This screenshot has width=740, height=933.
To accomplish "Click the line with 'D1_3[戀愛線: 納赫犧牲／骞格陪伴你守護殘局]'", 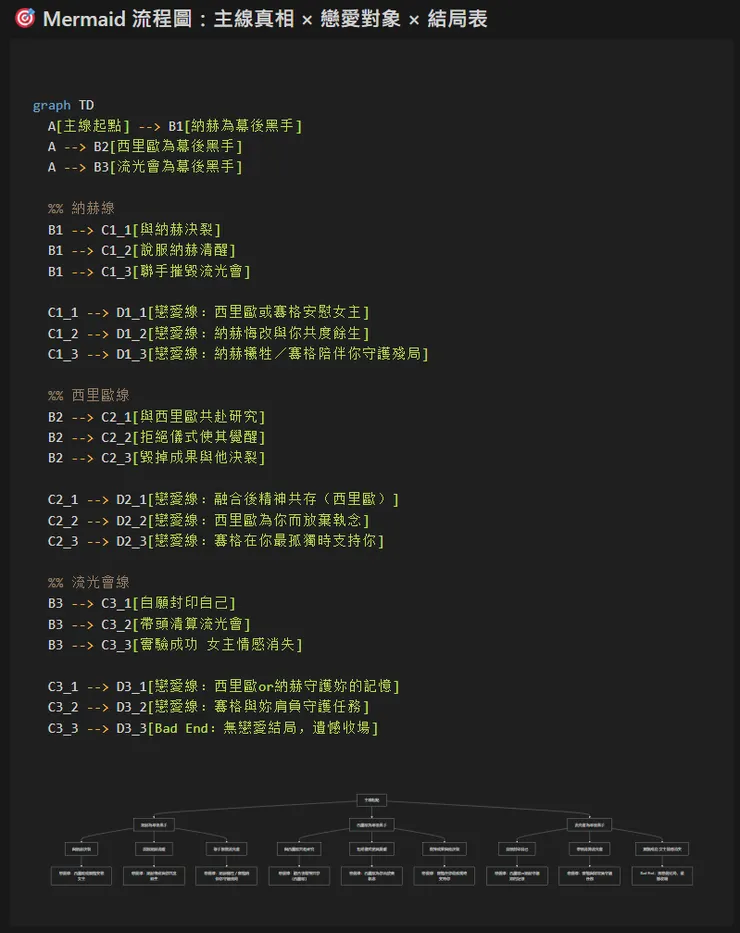I will point(238,354).
